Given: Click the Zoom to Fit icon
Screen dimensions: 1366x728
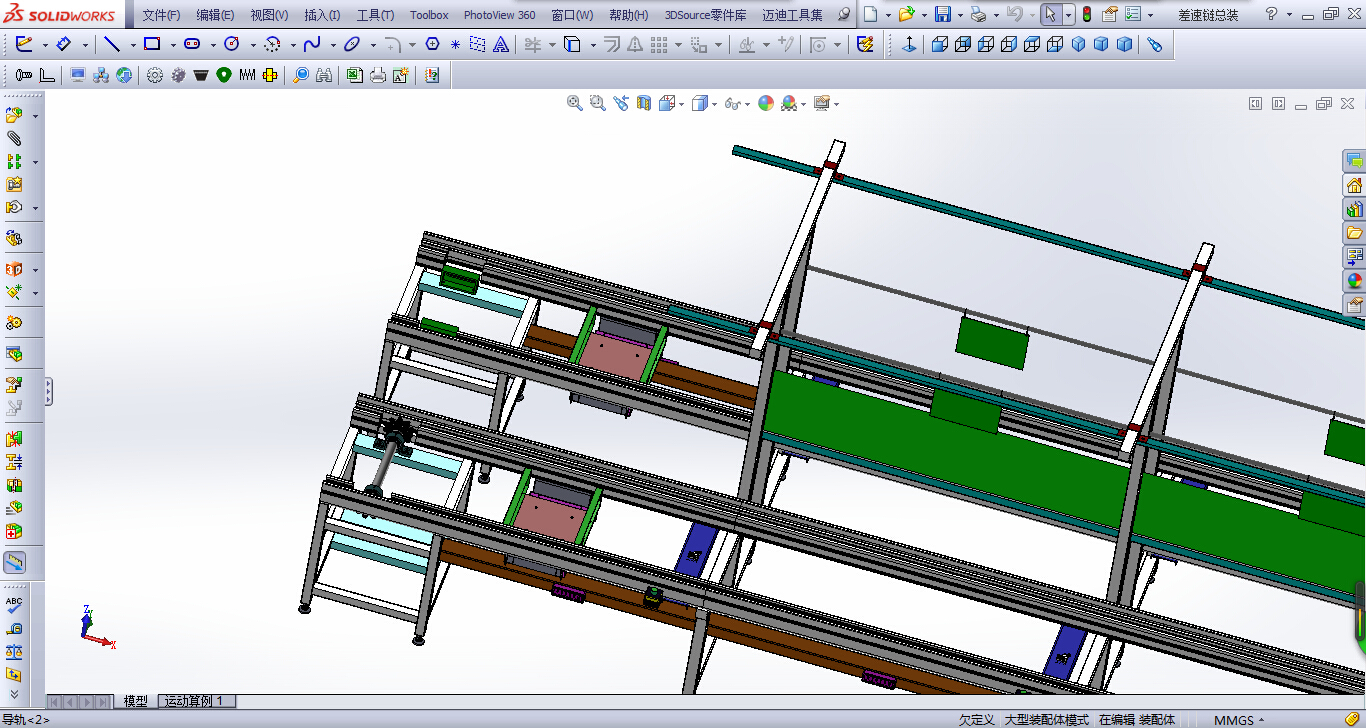Looking at the screenshot, I should point(575,103).
